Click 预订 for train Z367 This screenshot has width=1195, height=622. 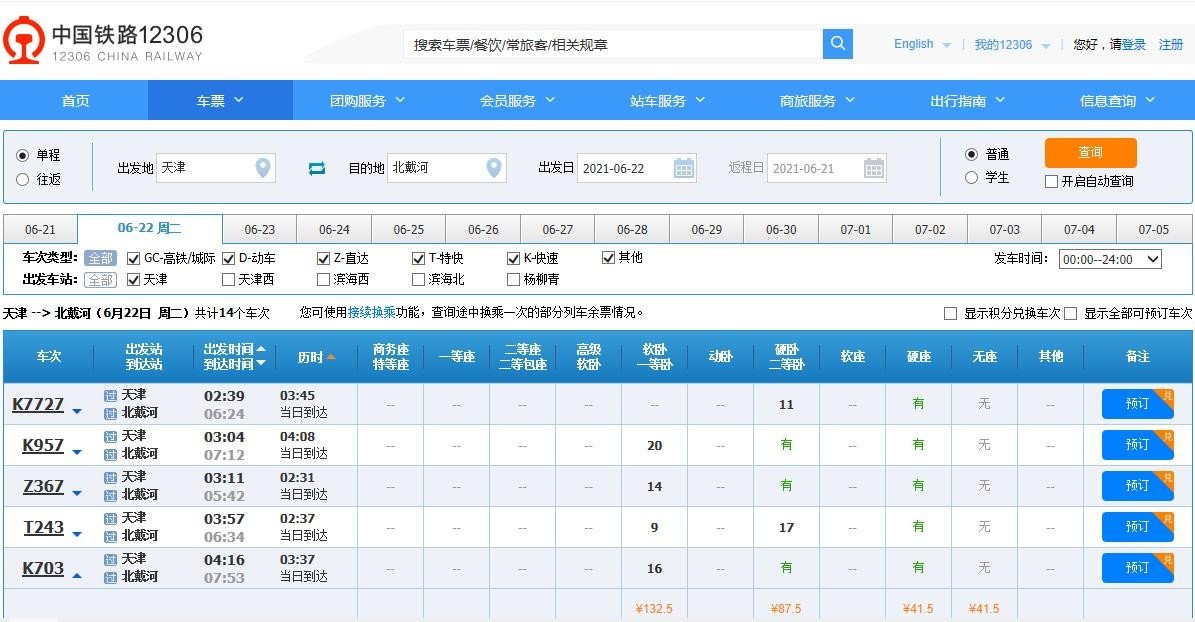pos(1137,486)
